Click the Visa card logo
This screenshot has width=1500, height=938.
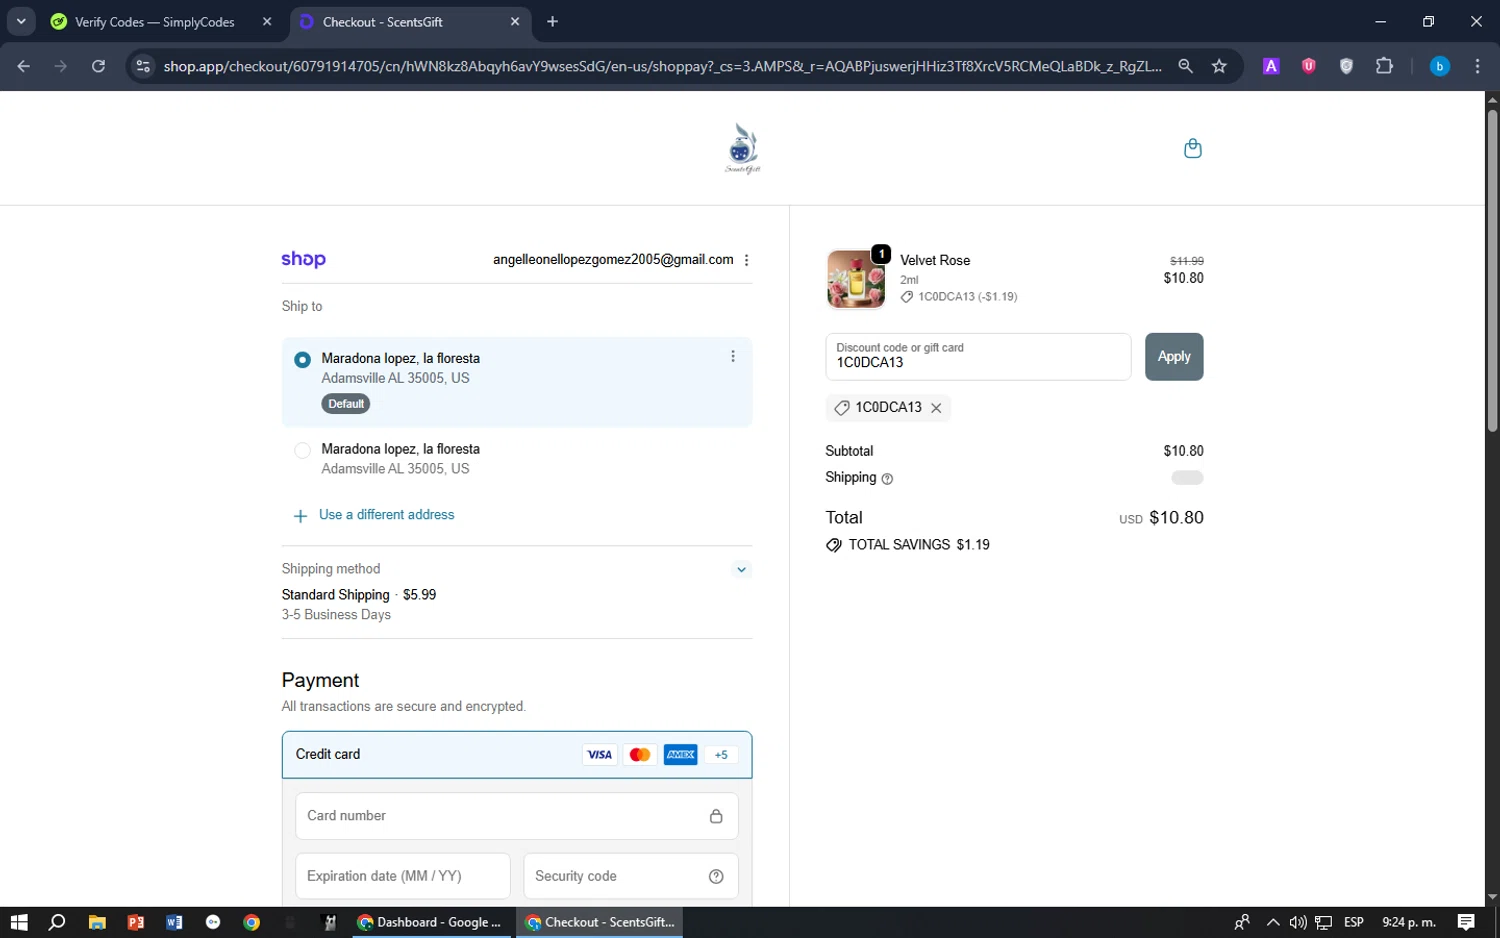coord(599,755)
